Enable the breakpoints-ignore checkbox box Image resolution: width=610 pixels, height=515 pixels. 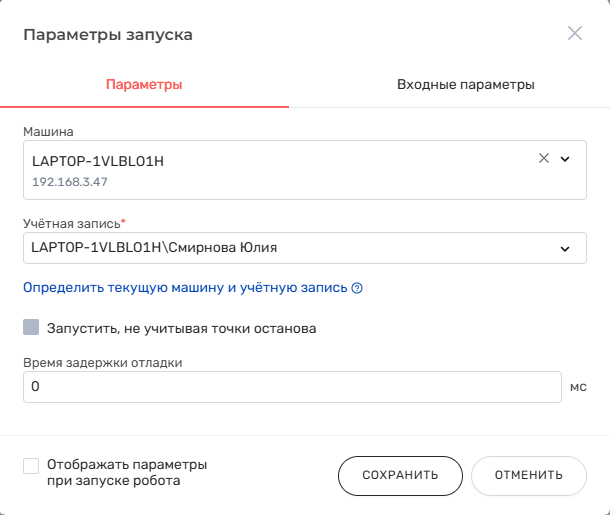click(31, 327)
